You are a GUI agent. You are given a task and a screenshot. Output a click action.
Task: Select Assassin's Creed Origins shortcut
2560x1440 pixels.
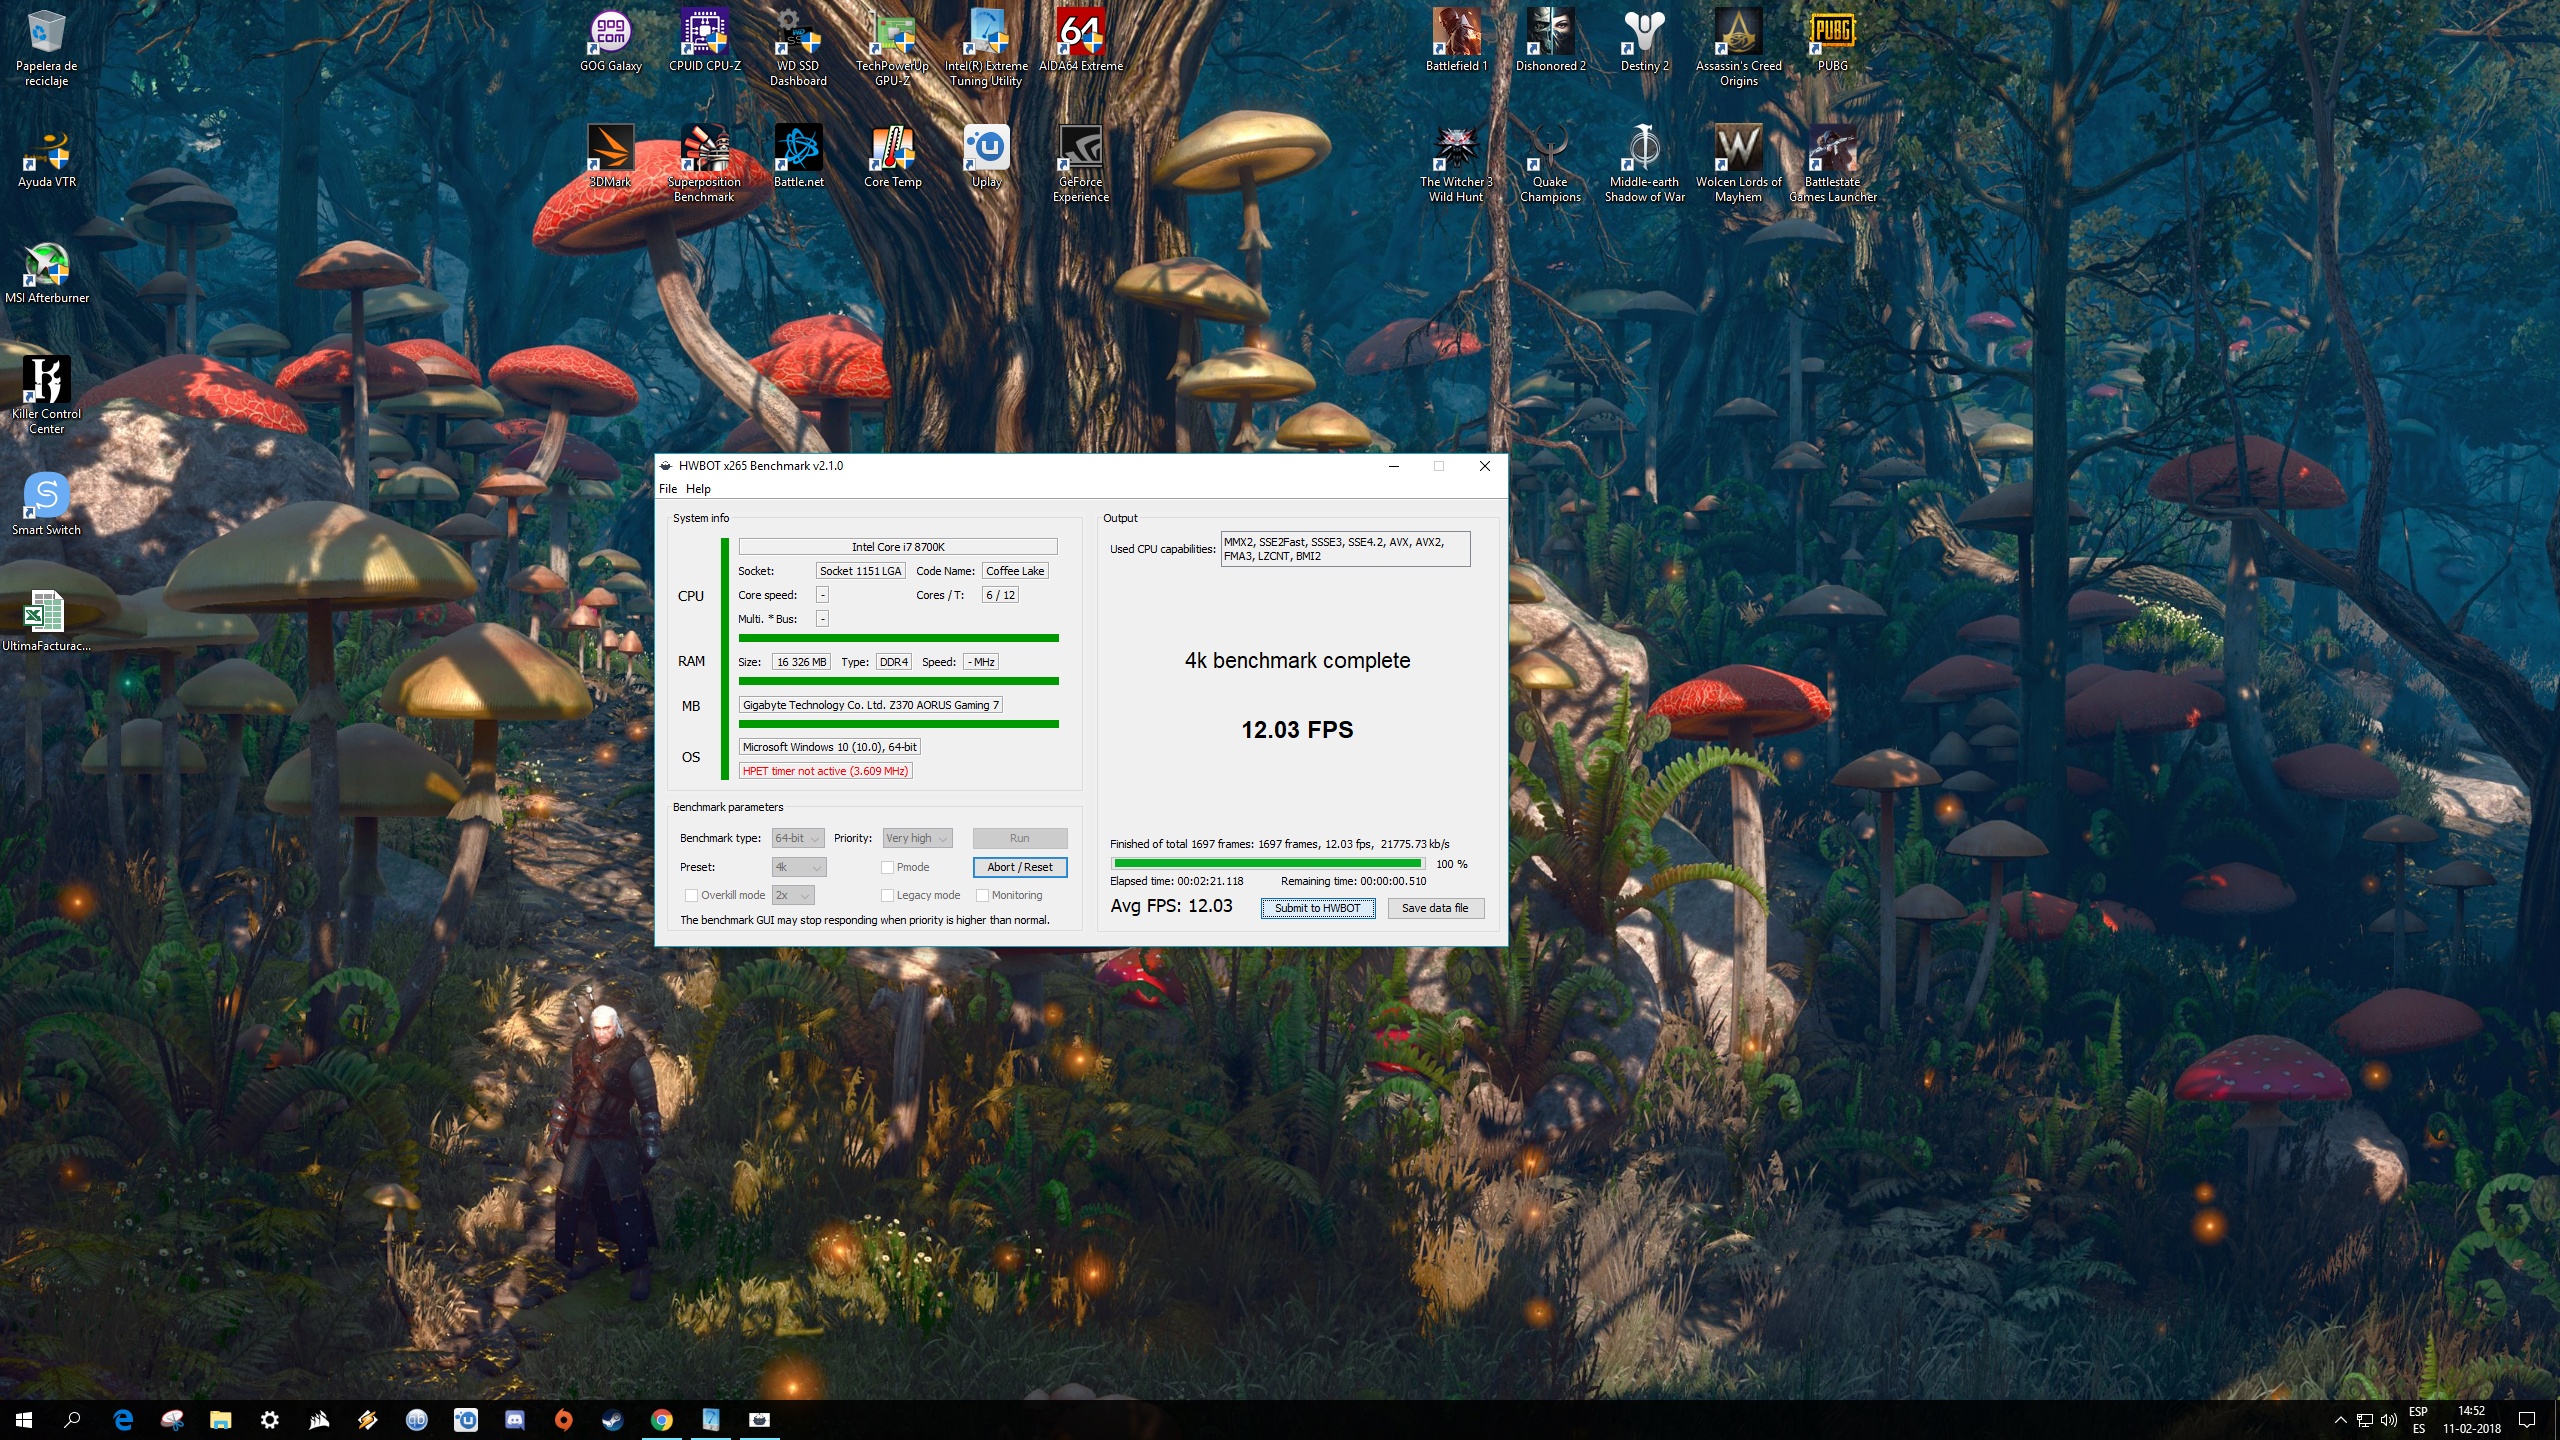point(1738,48)
